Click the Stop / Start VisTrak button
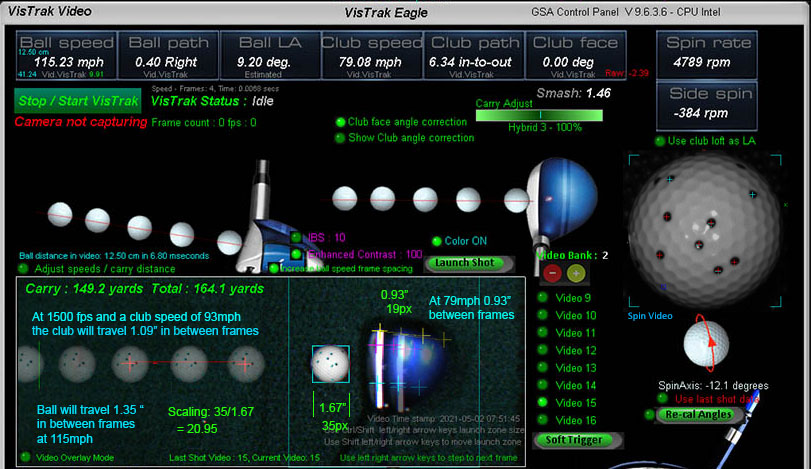The width and height of the screenshot is (811, 469). (x=78, y=101)
